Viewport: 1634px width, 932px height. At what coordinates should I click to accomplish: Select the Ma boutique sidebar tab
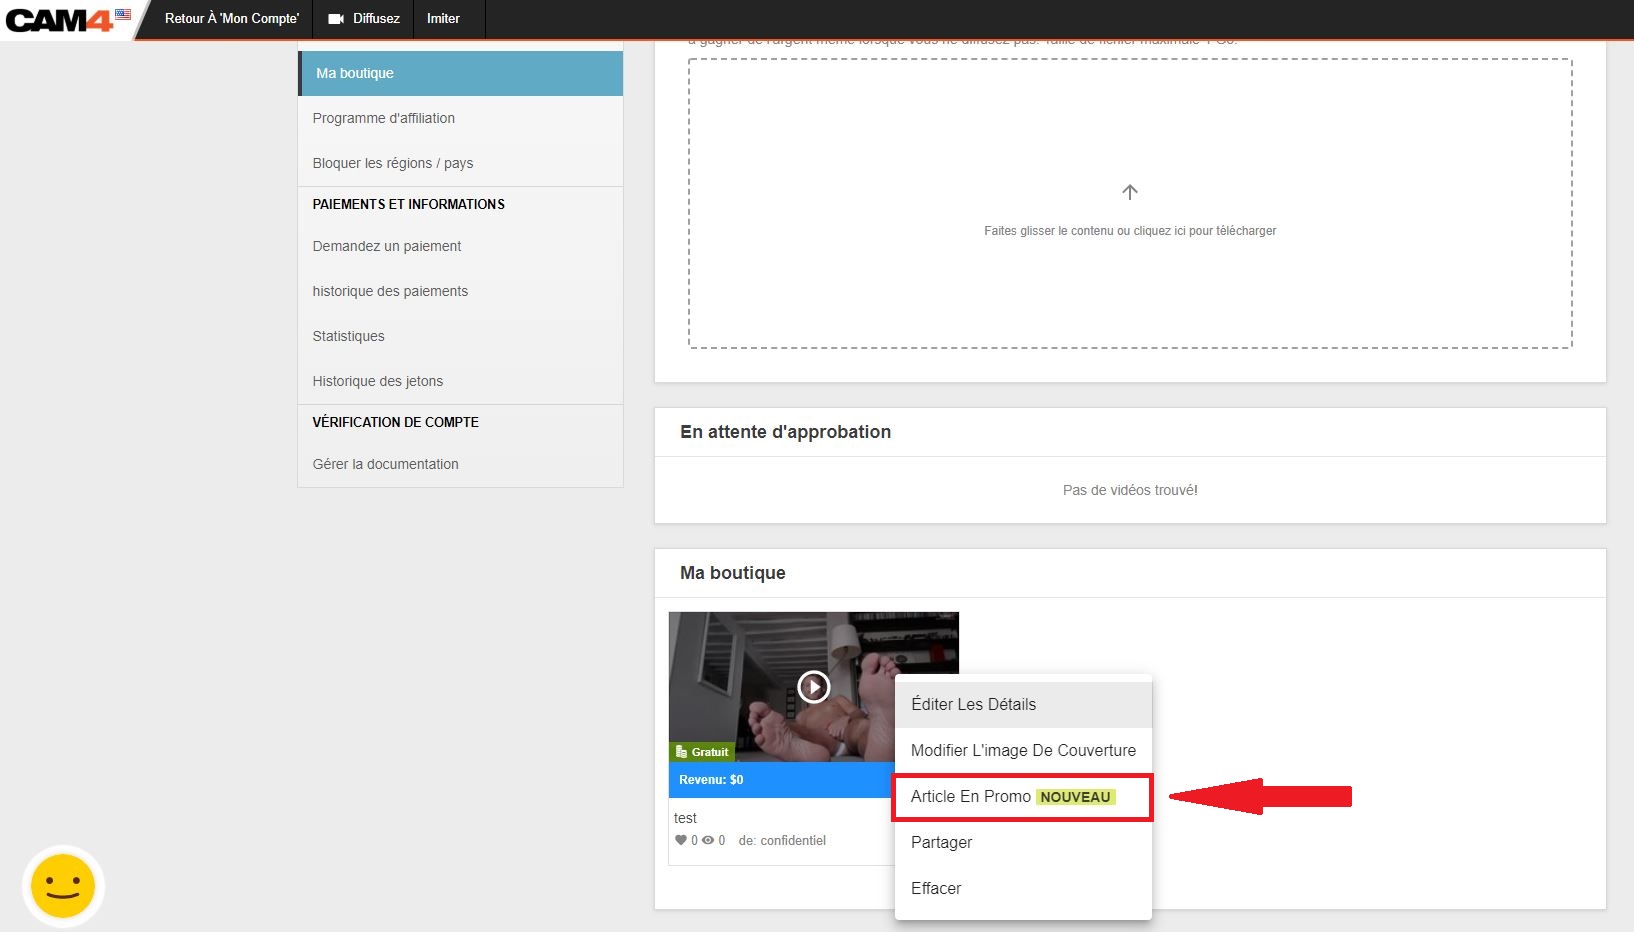coord(460,73)
